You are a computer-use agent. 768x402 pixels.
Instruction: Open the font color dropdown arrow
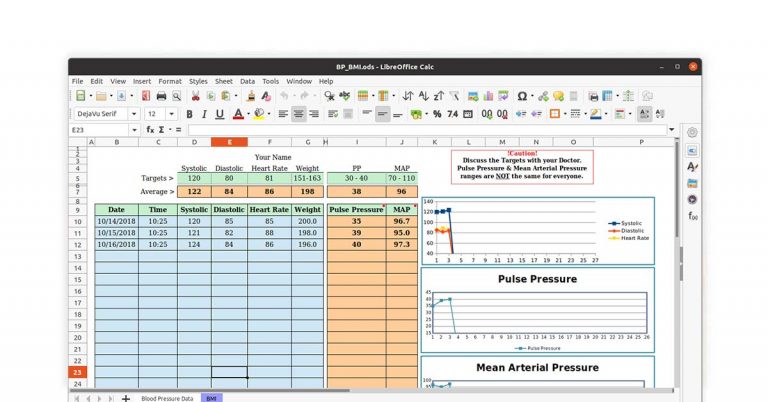248,114
